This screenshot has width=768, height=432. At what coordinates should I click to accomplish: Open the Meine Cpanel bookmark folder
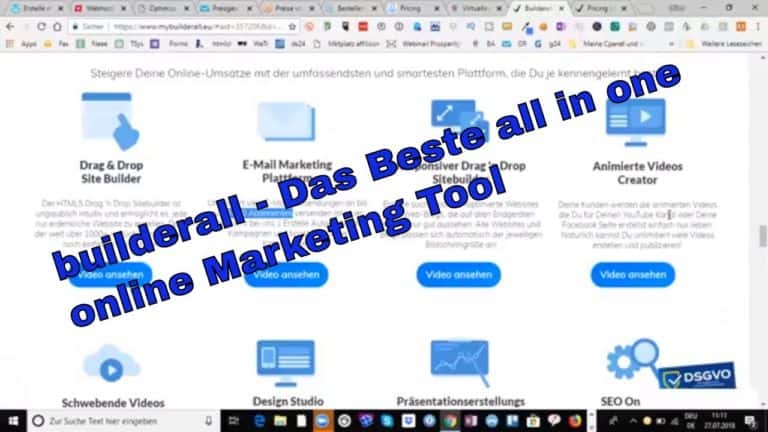[x=605, y=44]
